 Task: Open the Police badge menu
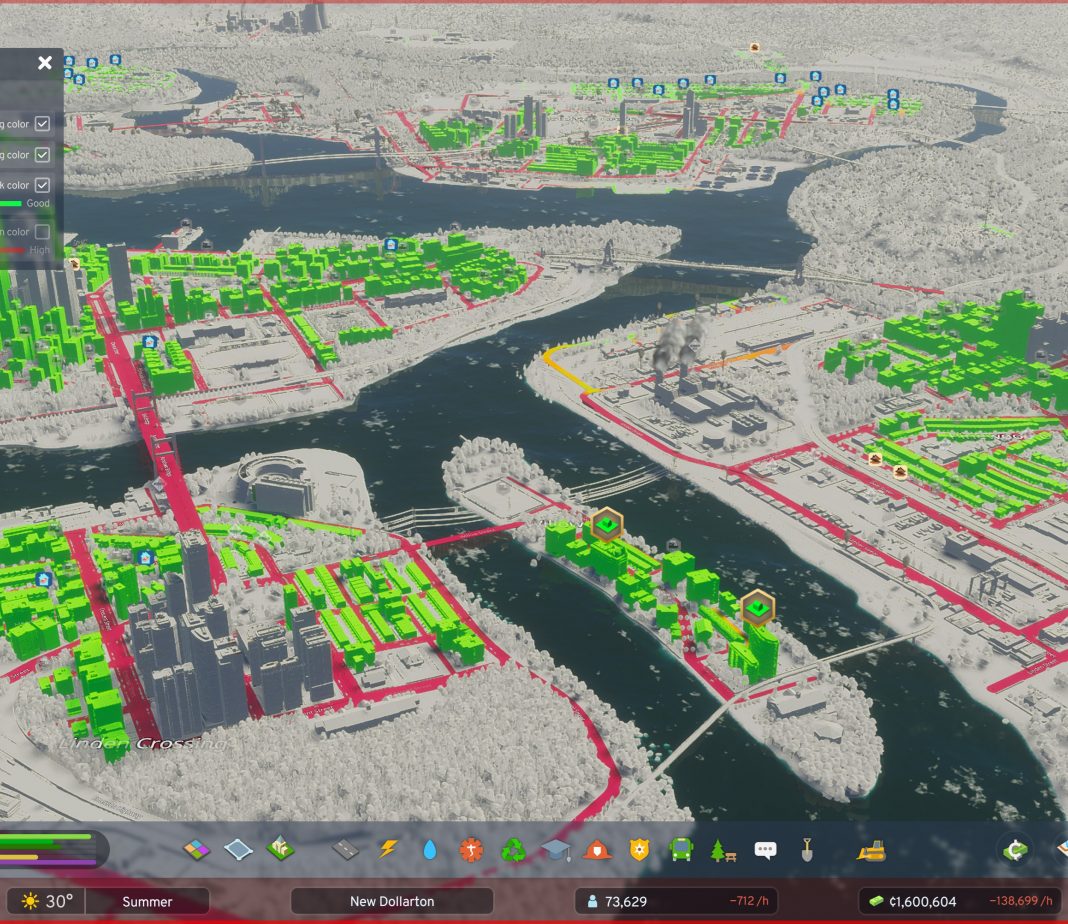coord(639,850)
